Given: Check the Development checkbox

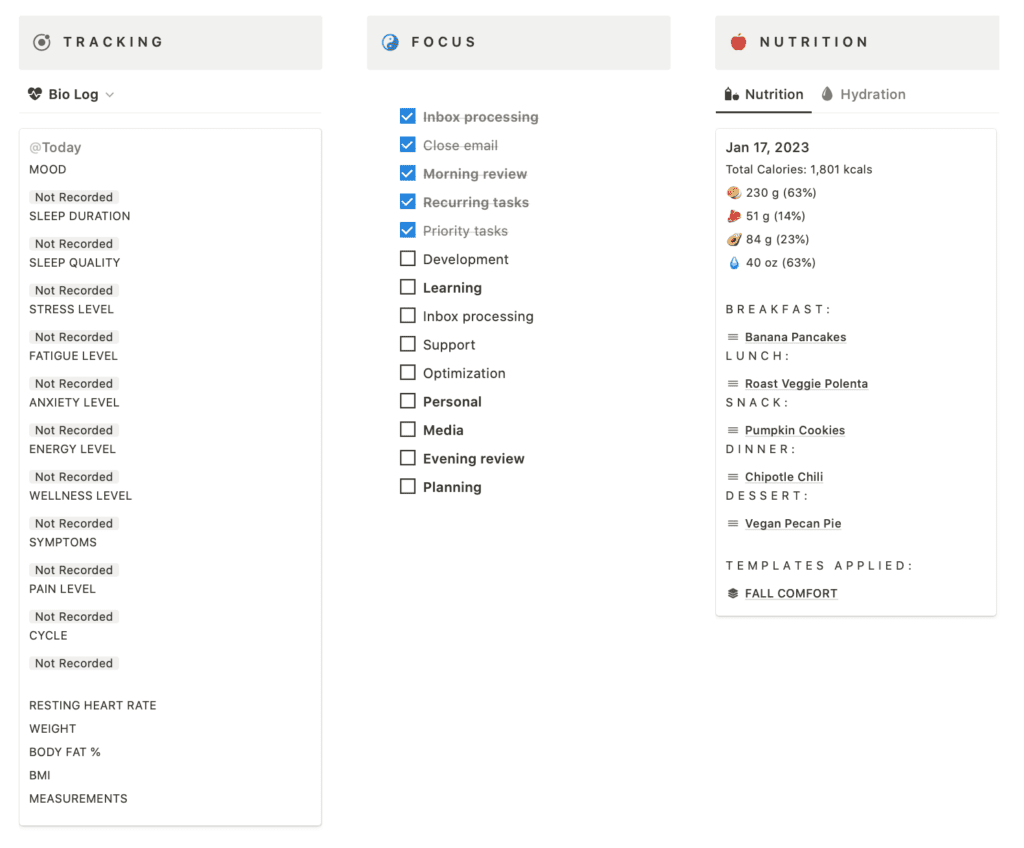Looking at the screenshot, I should tap(407, 259).
